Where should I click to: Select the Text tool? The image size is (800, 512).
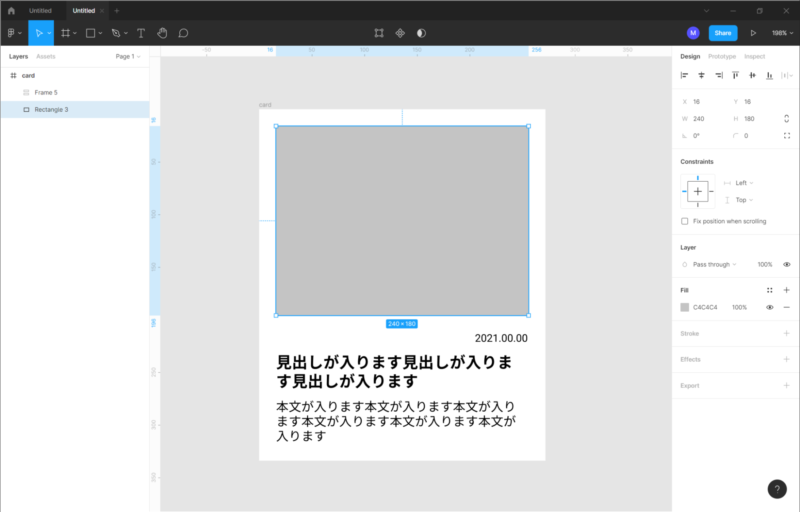point(140,33)
